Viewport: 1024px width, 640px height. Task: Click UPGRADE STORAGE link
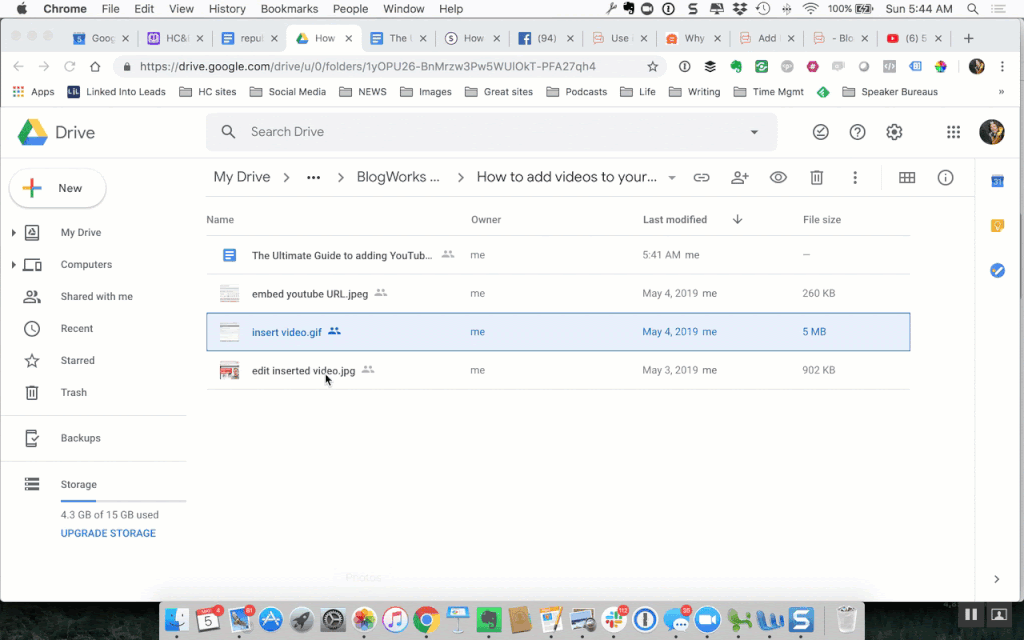tap(108, 534)
